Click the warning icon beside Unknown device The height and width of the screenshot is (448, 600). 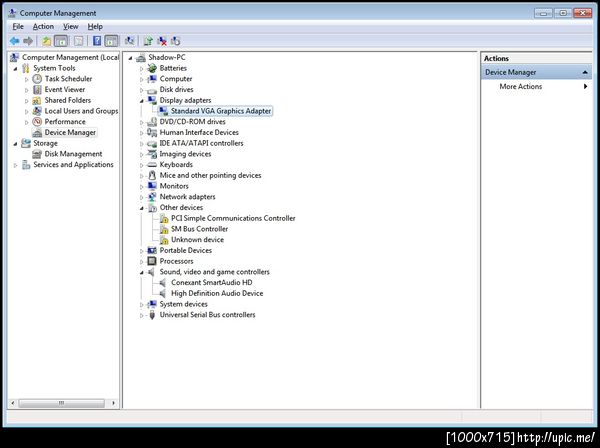click(164, 240)
